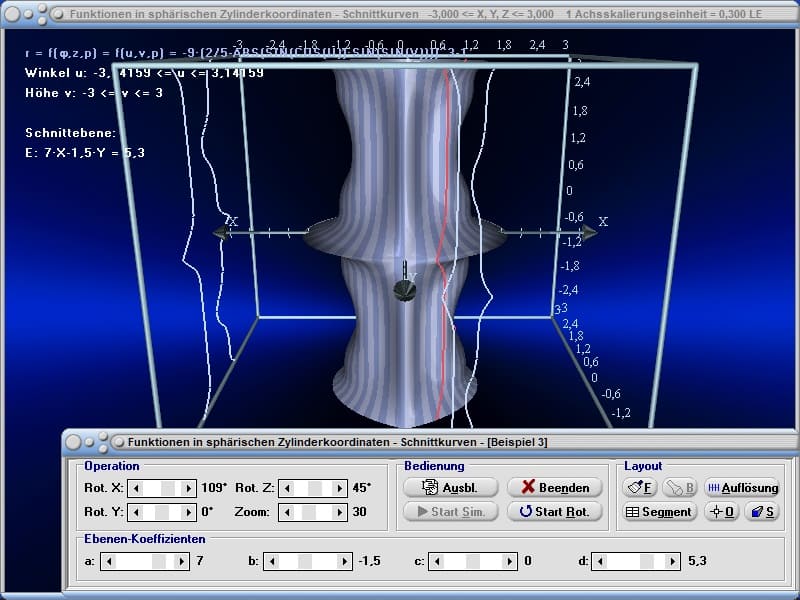Click the right X axis label in plot
Image resolution: width=800 pixels, height=600 pixels.
[x=603, y=221]
